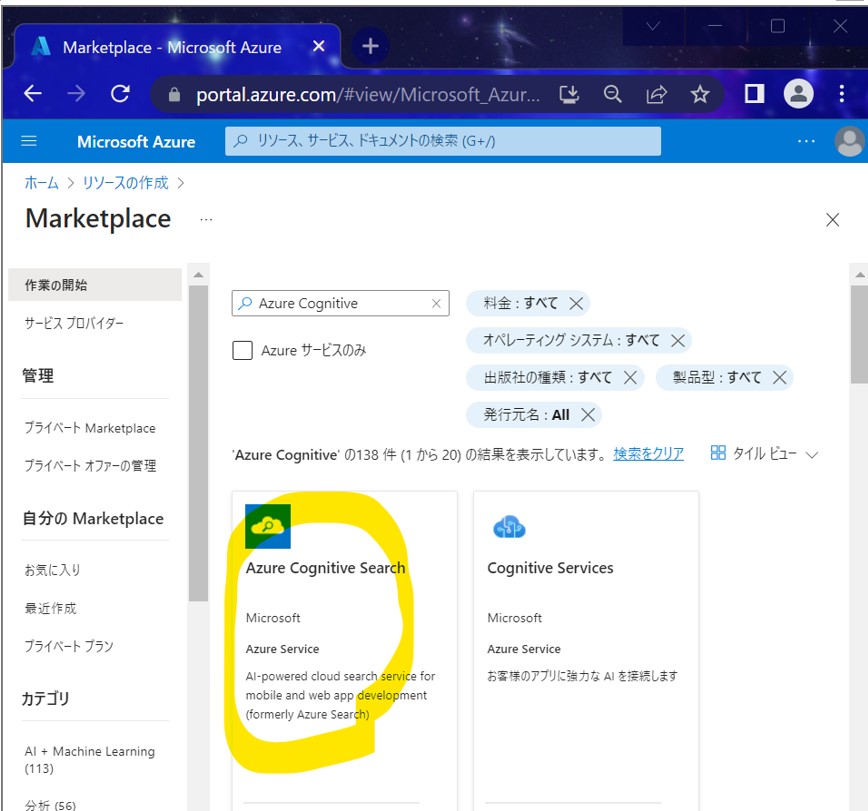The width and height of the screenshot is (868, 811).
Task: Click the browser back arrow
Action: coord(33,94)
